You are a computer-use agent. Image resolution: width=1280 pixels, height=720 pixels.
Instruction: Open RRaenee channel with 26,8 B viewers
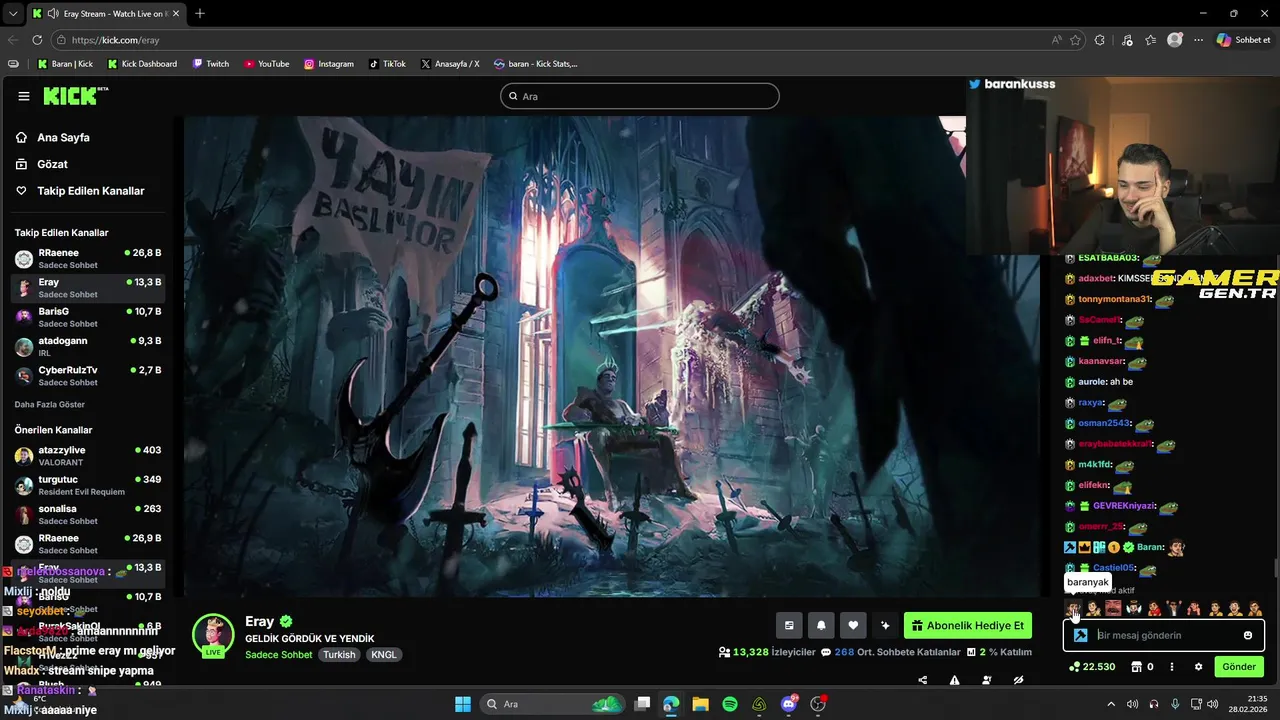88,259
